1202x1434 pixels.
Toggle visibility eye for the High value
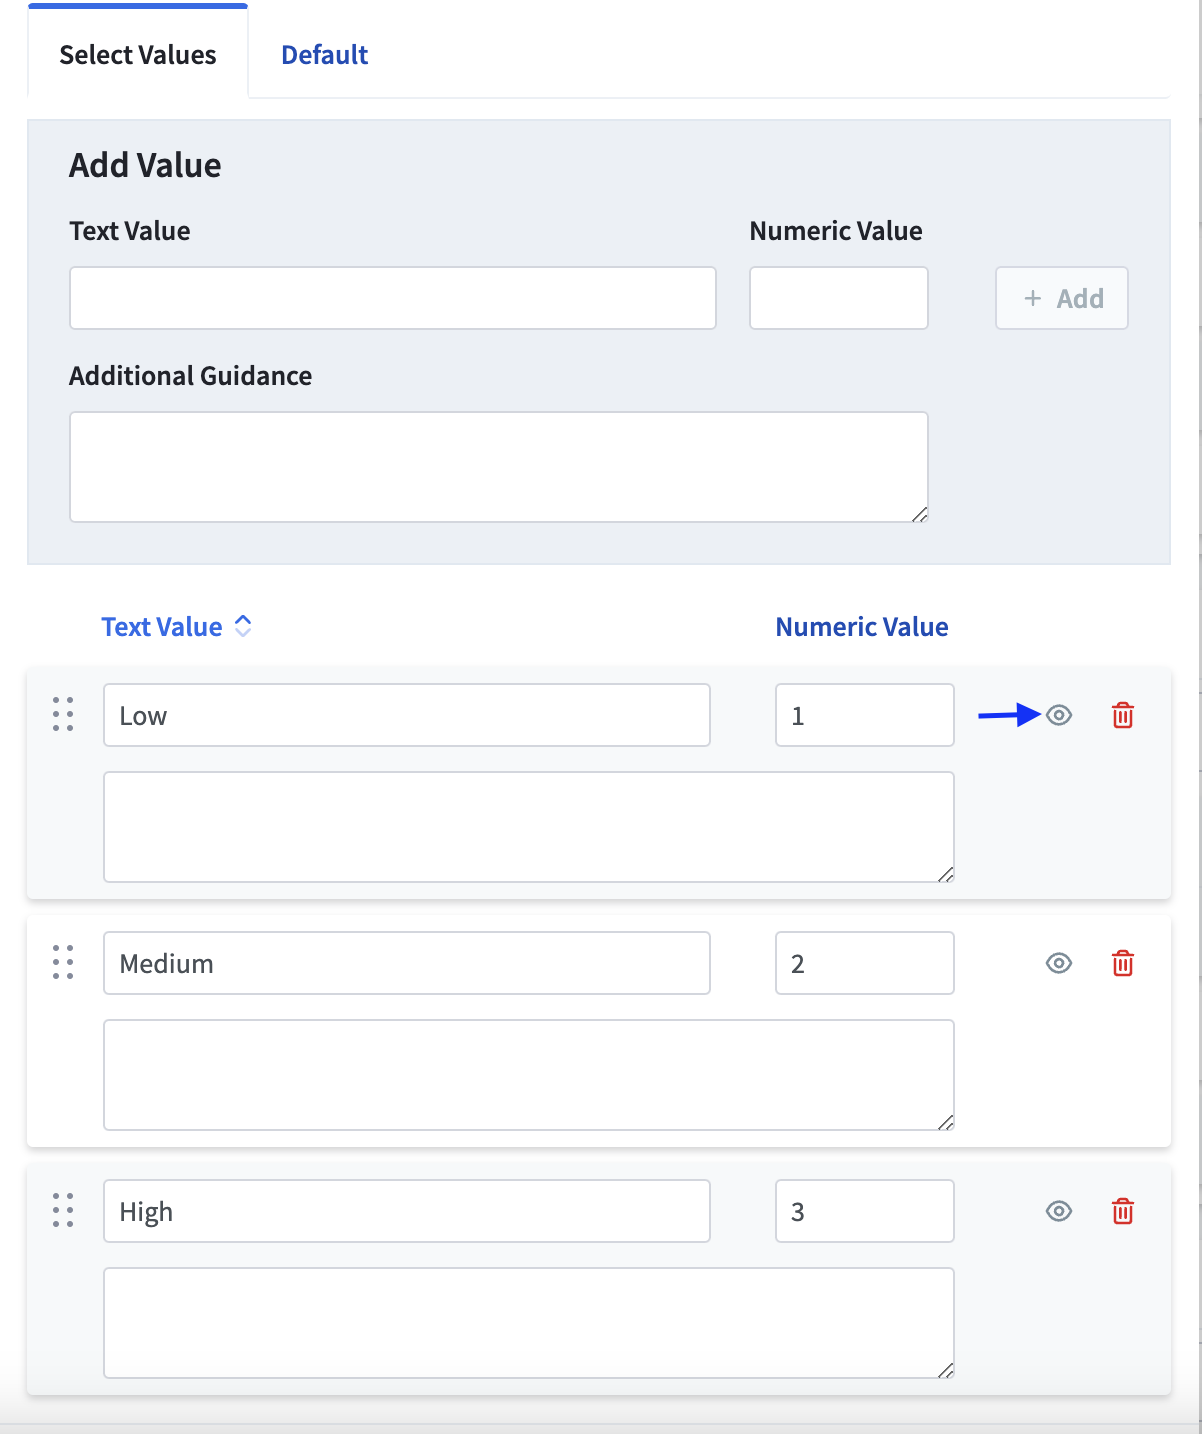pos(1059,1211)
